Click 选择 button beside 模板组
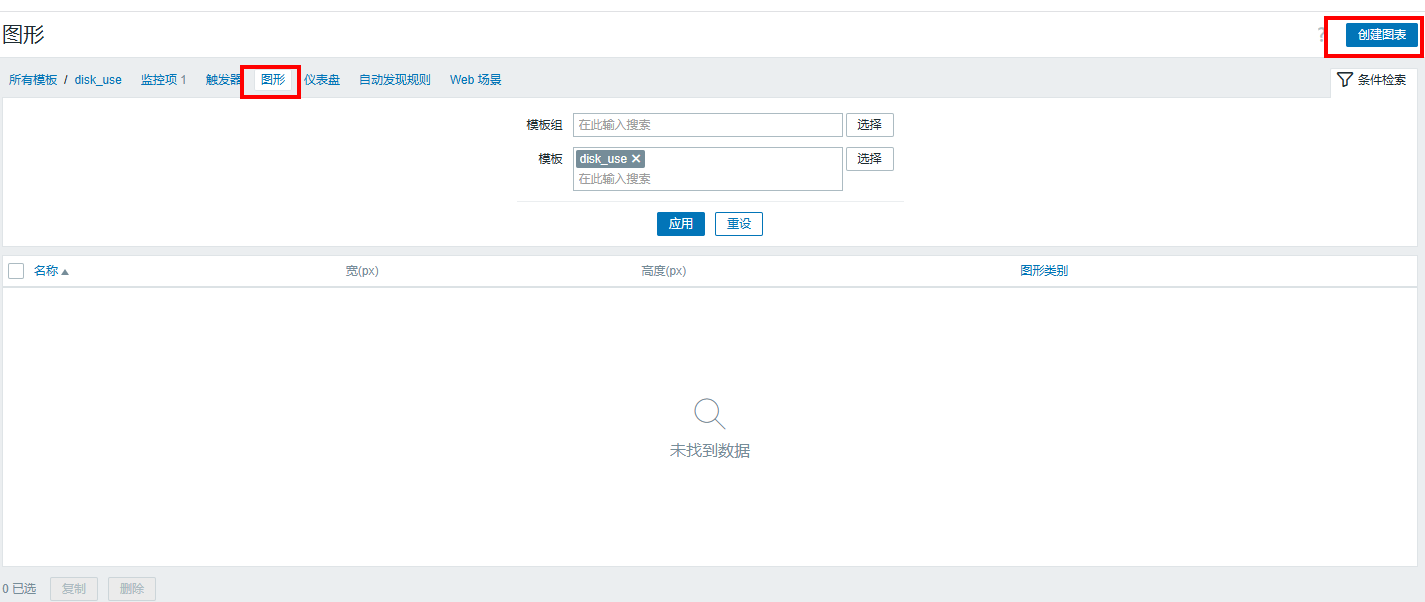This screenshot has height=602, width=1425. coord(870,125)
